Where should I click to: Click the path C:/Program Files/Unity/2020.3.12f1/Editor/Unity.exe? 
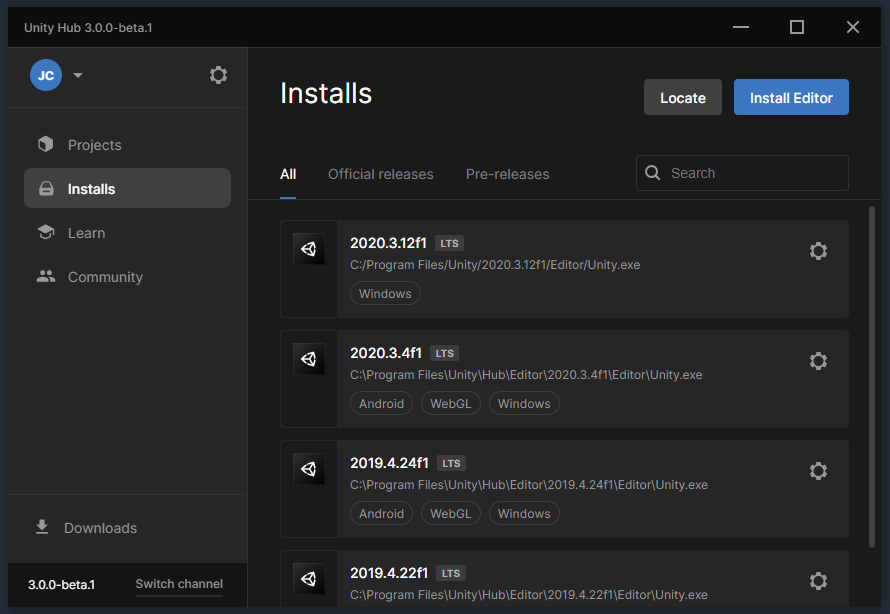click(x=495, y=265)
